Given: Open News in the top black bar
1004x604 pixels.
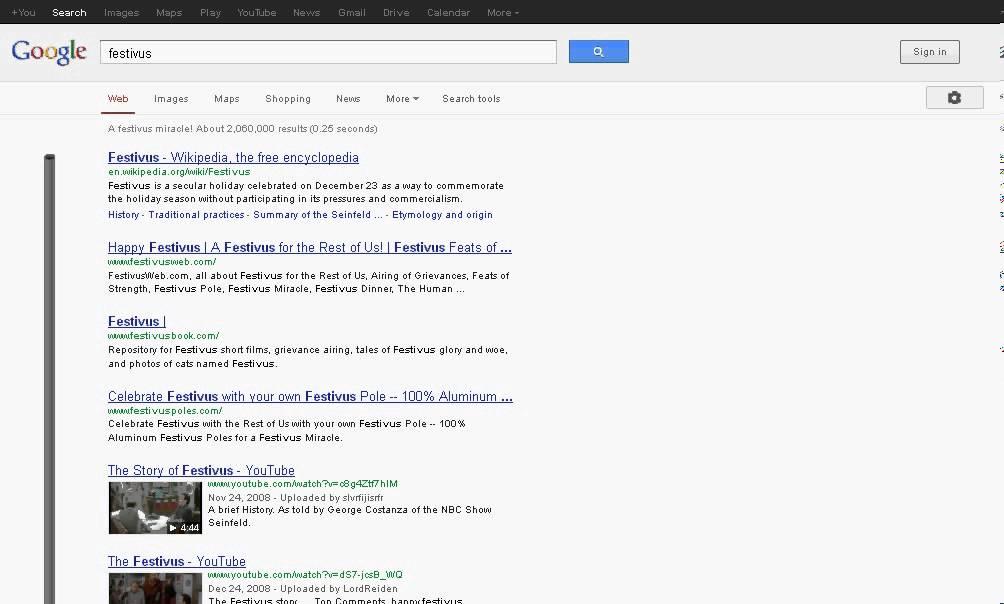Looking at the screenshot, I should tap(306, 12).
